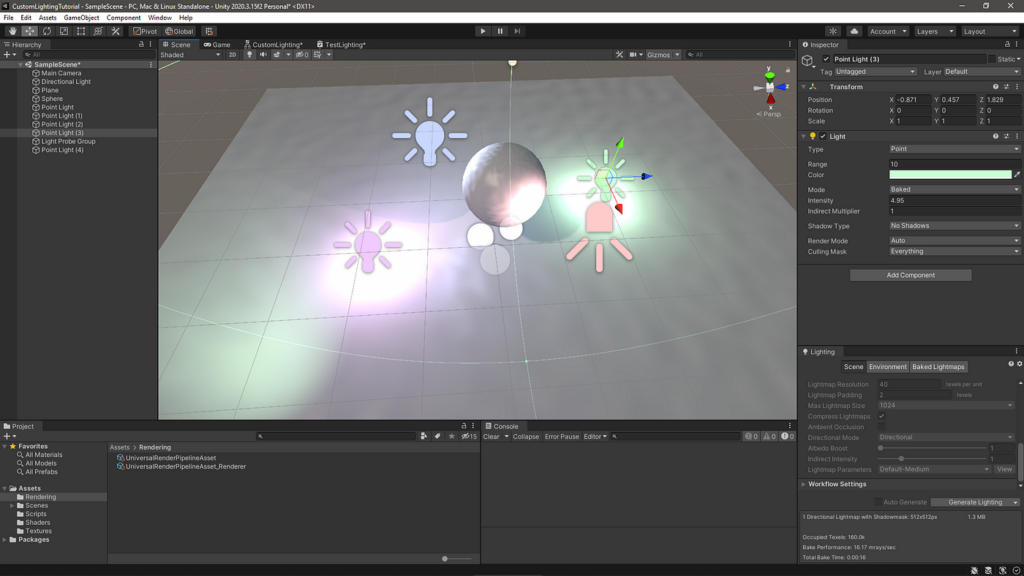
Task: Toggle 2D mode in the Scene view
Action: pyautogui.click(x=233, y=54)
